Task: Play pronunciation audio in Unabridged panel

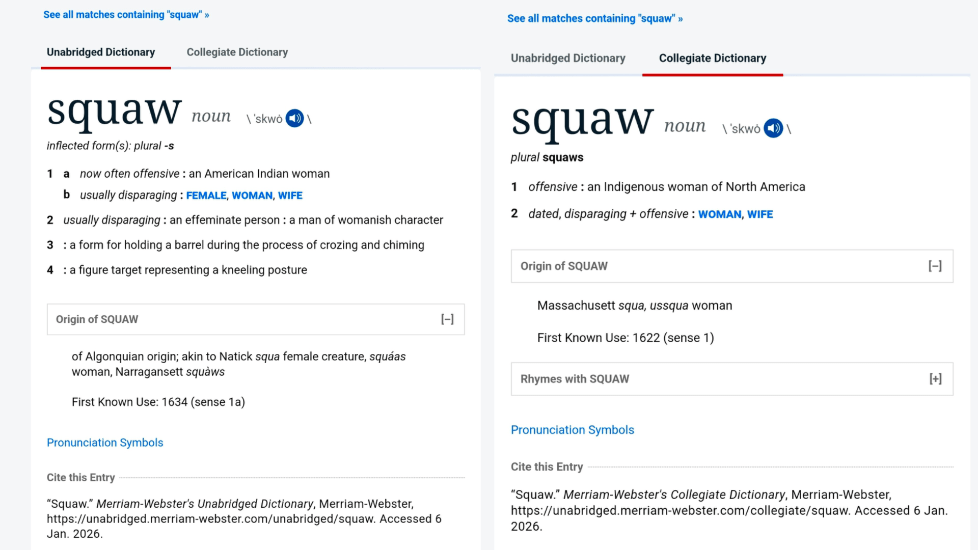Action: pos(294,118)
